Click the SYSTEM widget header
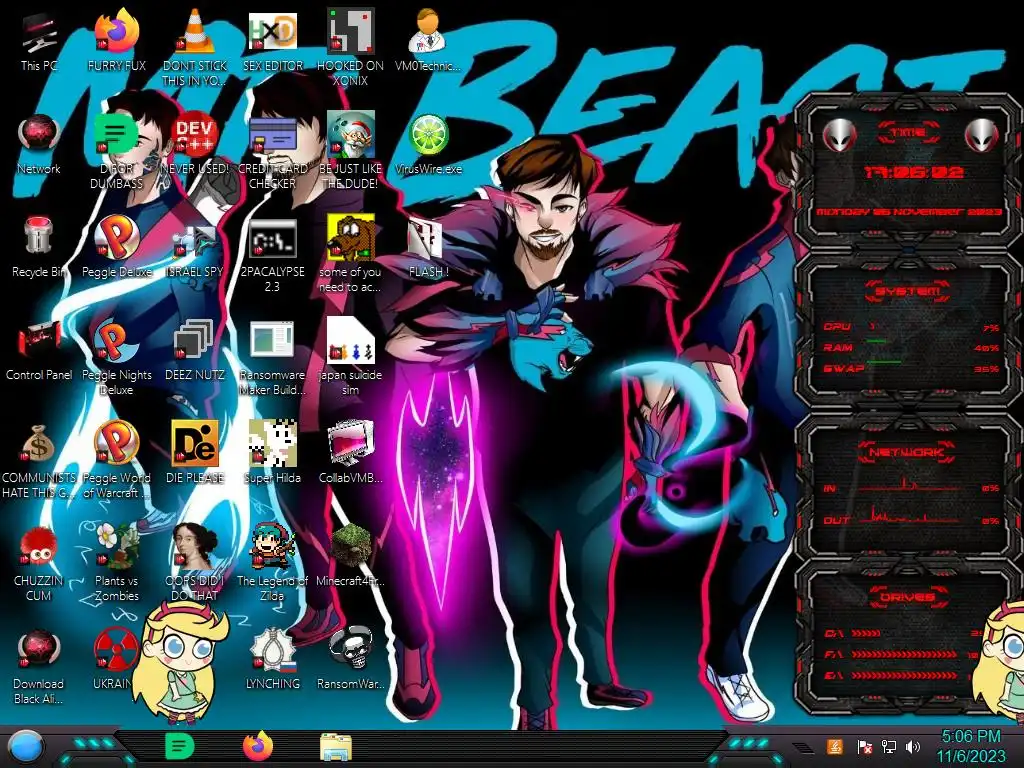Viewport: 1024px width, 768px height. pos(908,291)
